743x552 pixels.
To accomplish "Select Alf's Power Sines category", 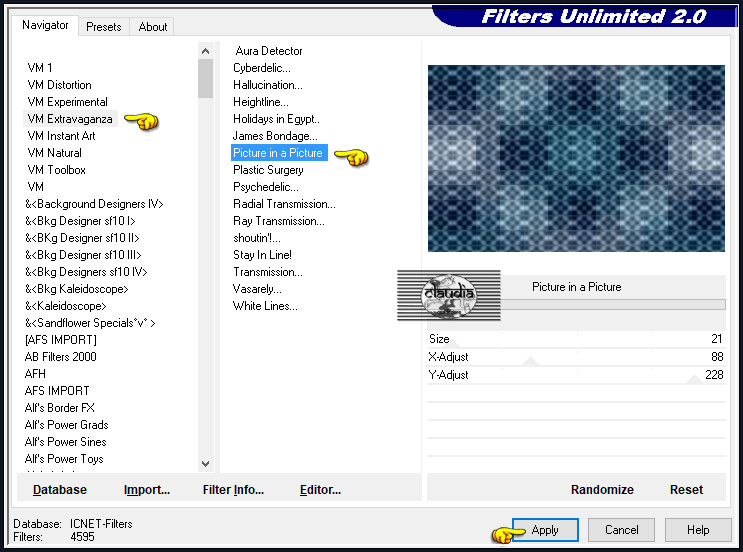I will [x=65, y=442].
